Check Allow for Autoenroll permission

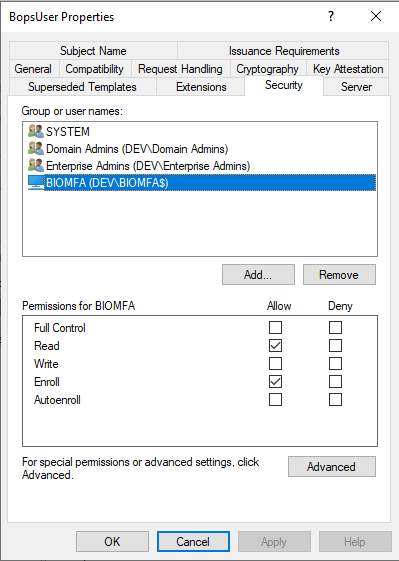tap(275, 399)
